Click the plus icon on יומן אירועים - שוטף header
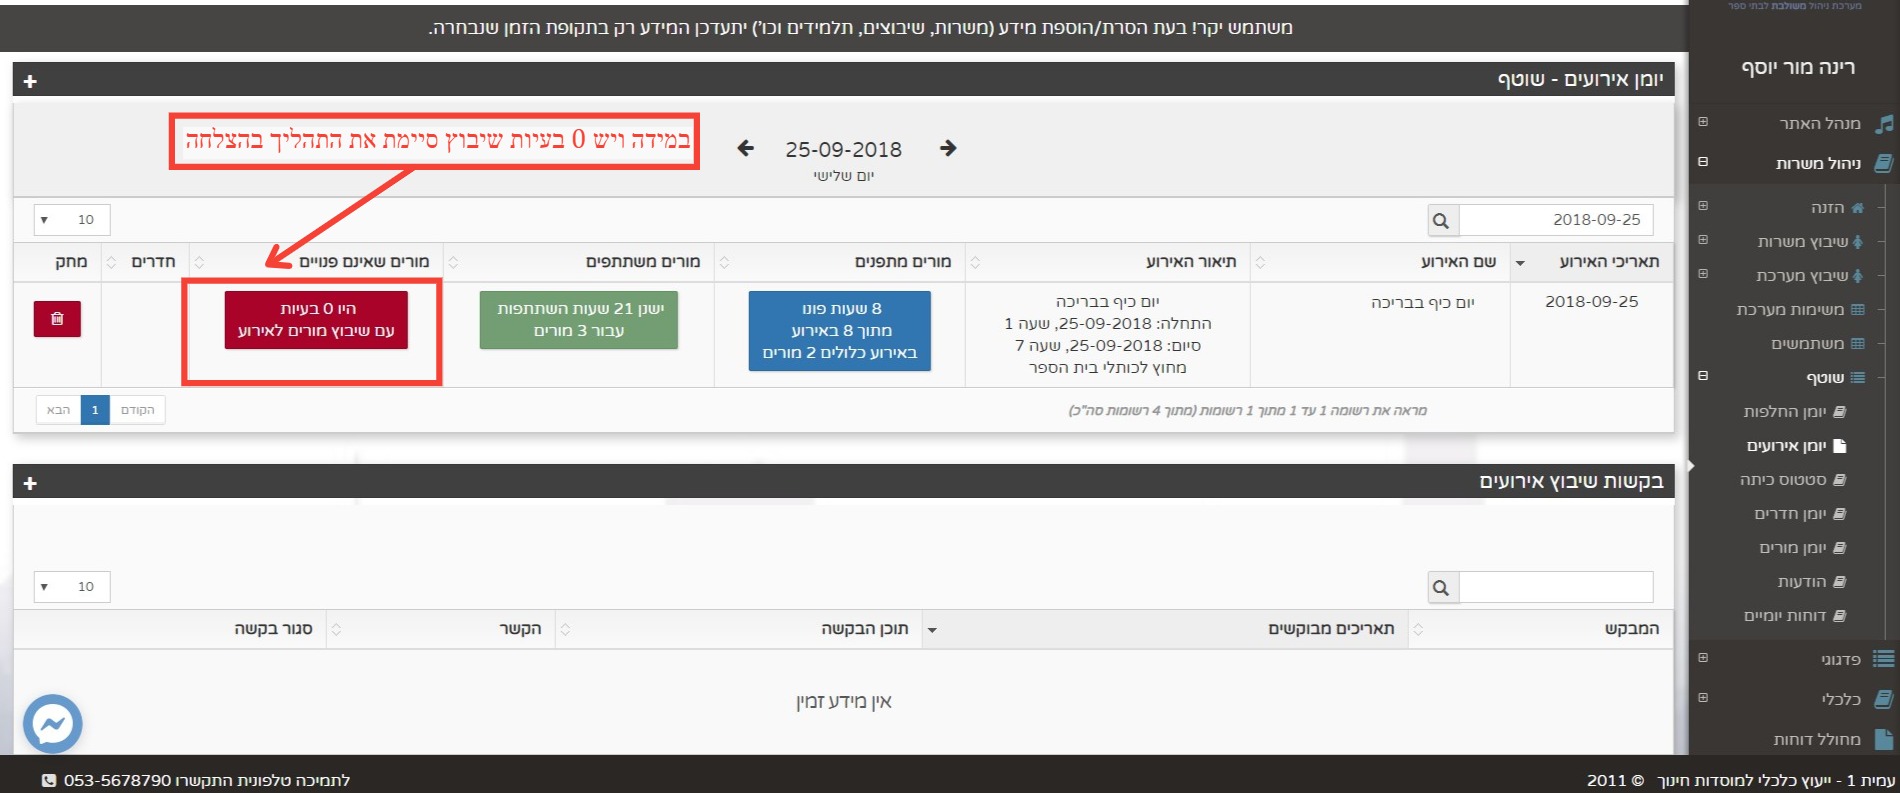 click(30, 81)
